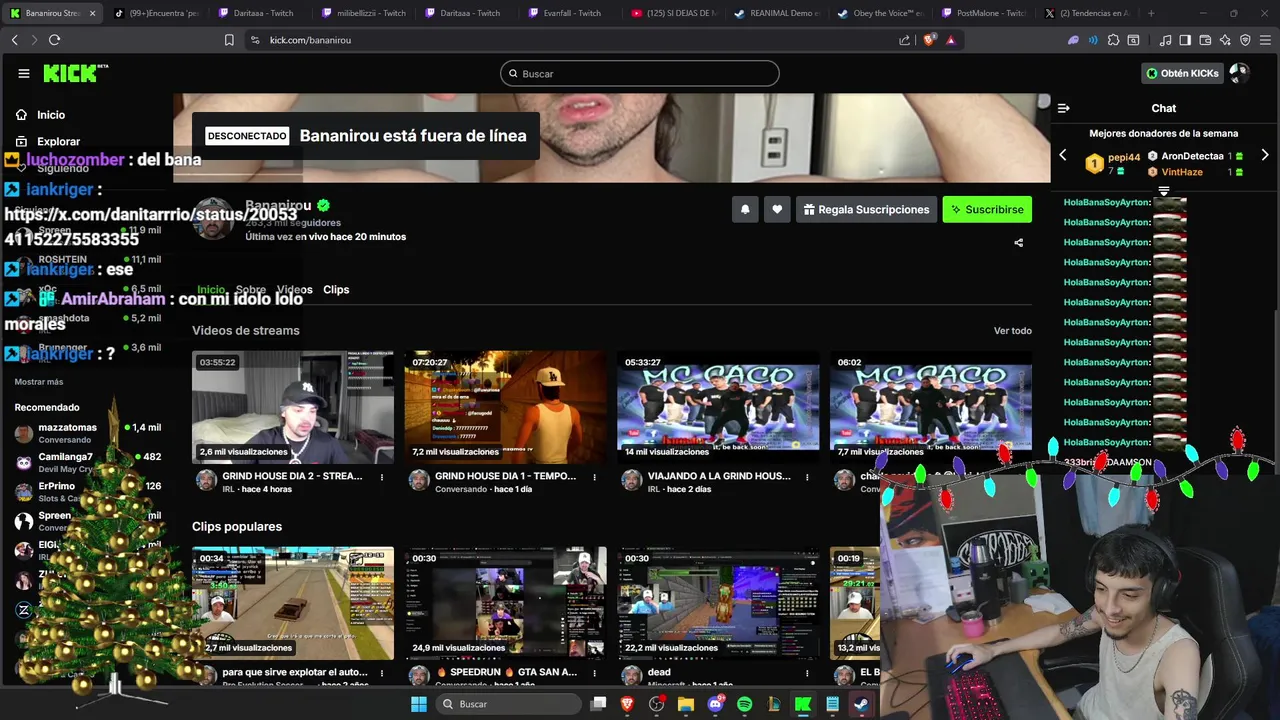Switch to the Tendencias X browser tab

point(1087,13)
